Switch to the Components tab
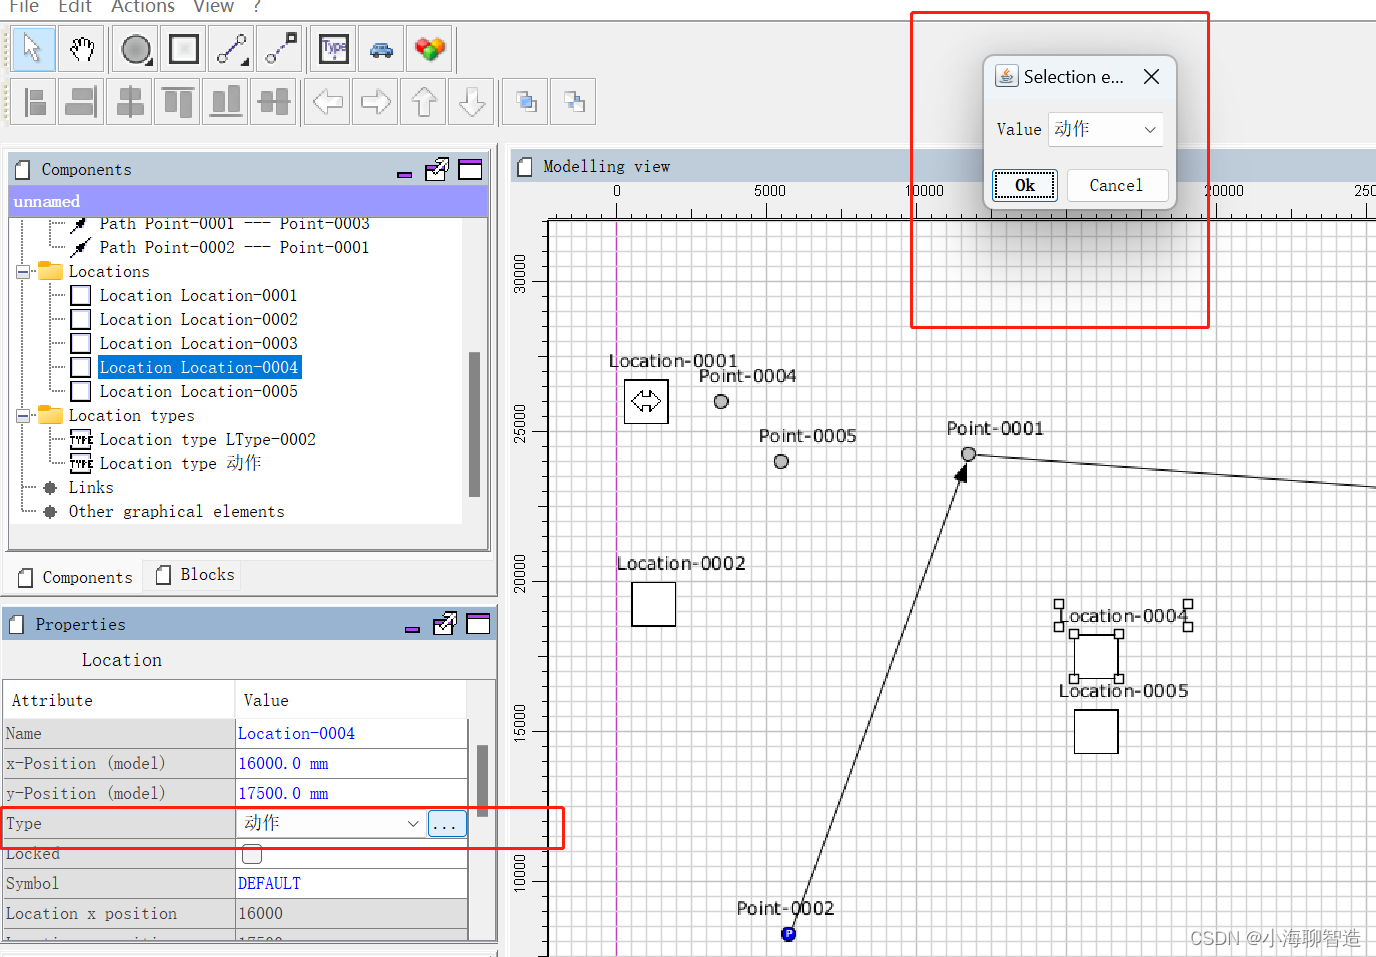This screenshot has height=957, width=1376. click(x=76, y=577)
